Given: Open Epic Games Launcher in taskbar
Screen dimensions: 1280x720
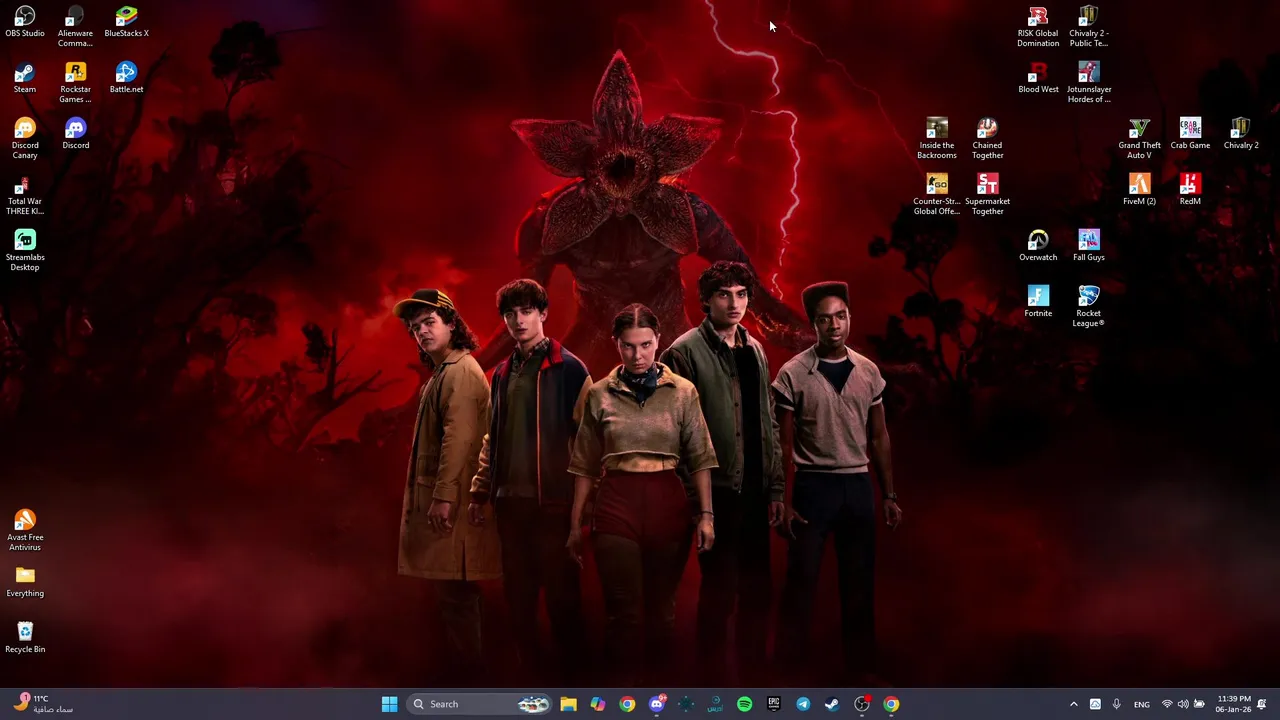Looking at the screenshot, I should pyautogui.click(x=773, y=704).
